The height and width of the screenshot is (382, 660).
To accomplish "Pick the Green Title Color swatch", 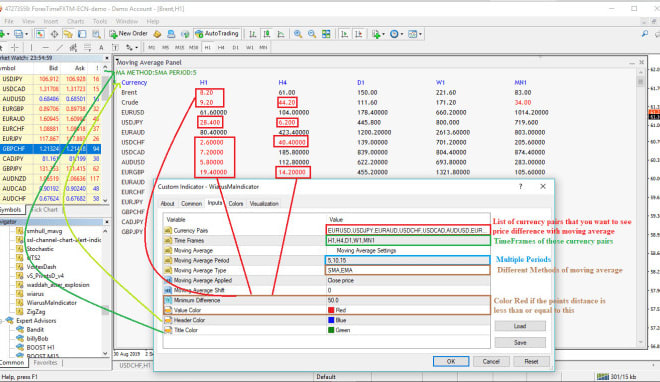I will pyautogui.click(x=331, y=330).
